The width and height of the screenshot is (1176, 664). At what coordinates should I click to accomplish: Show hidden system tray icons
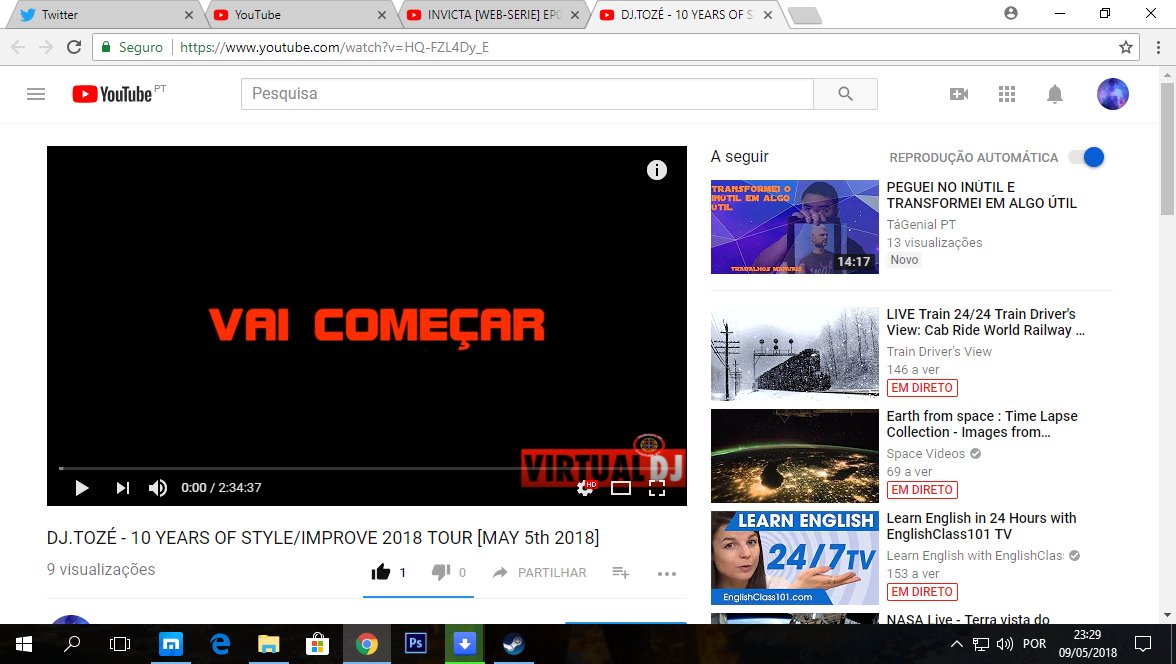coord(956,644)
